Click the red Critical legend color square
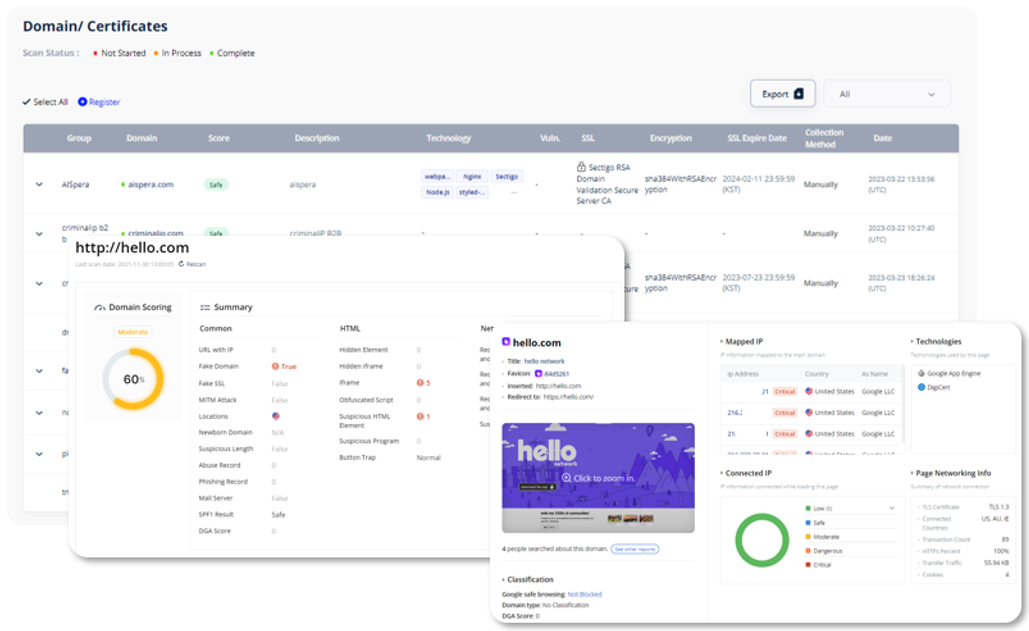The image size is (1029, 631). [x=808, y=565]
